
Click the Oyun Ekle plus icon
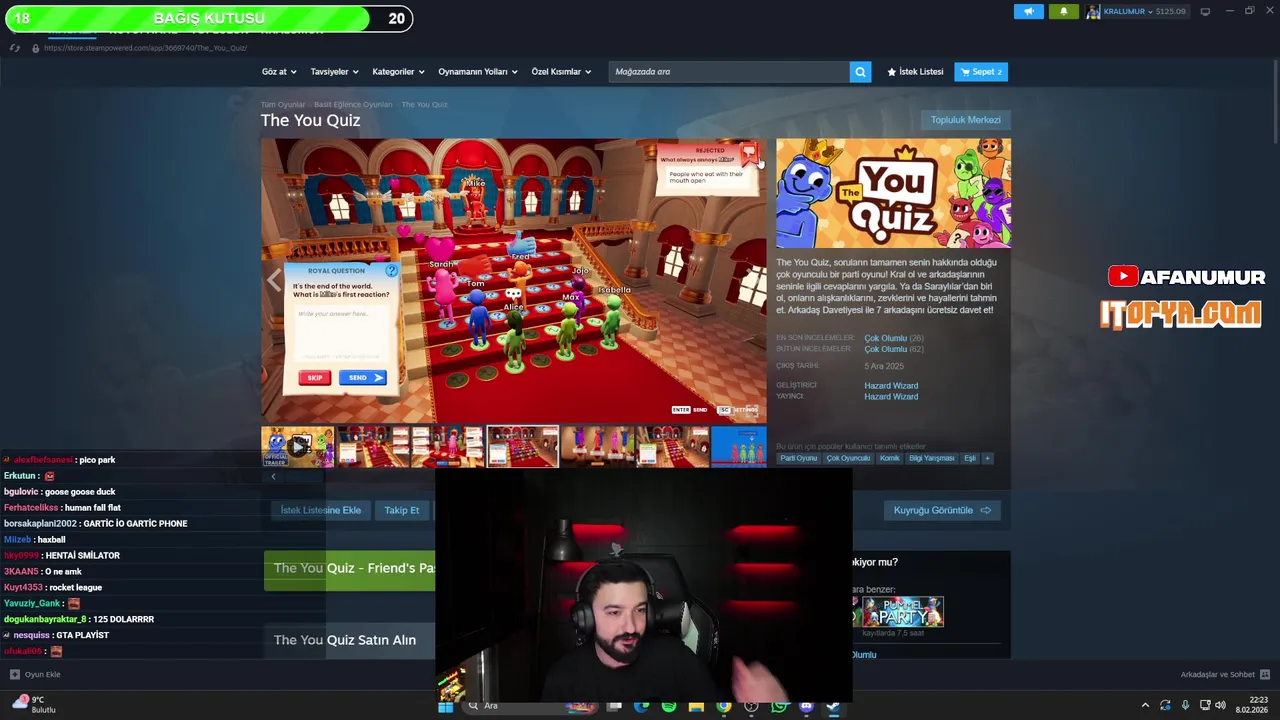click(14, 674)
